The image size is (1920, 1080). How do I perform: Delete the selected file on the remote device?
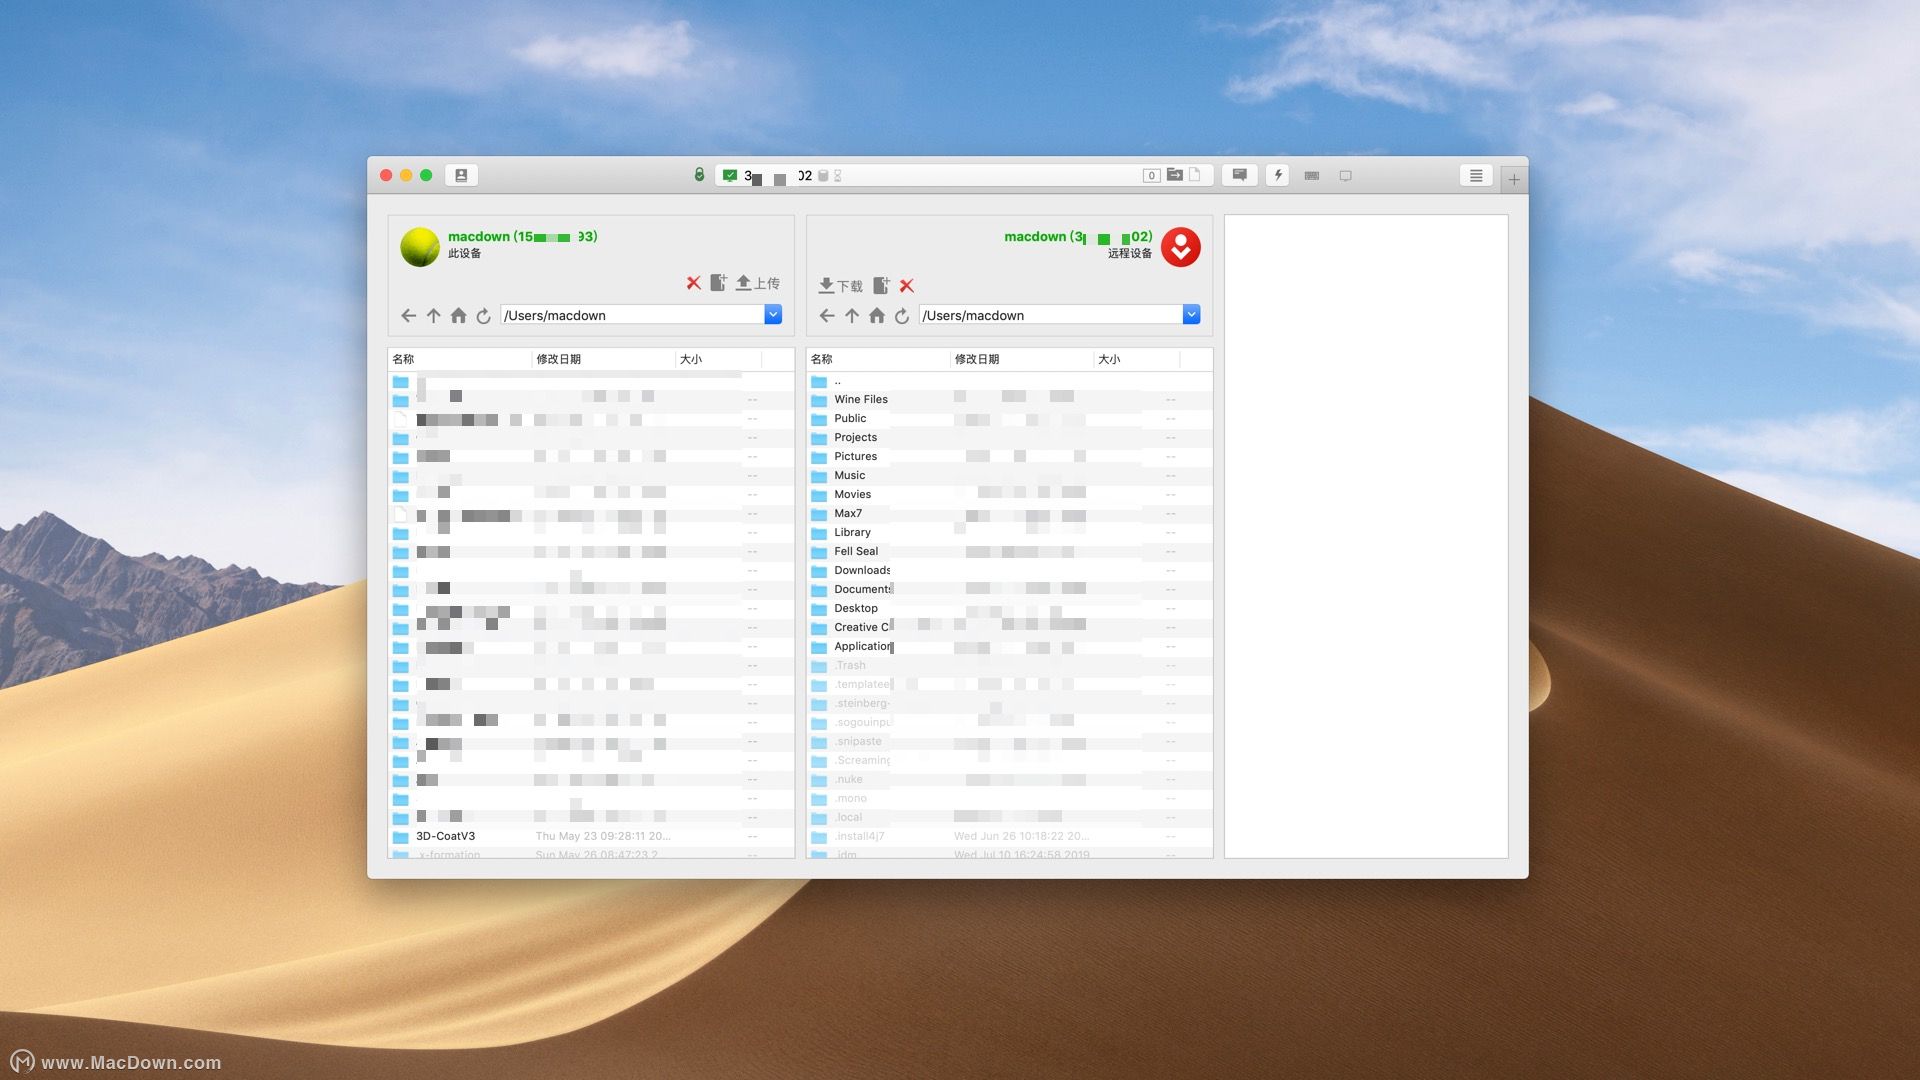907,285
